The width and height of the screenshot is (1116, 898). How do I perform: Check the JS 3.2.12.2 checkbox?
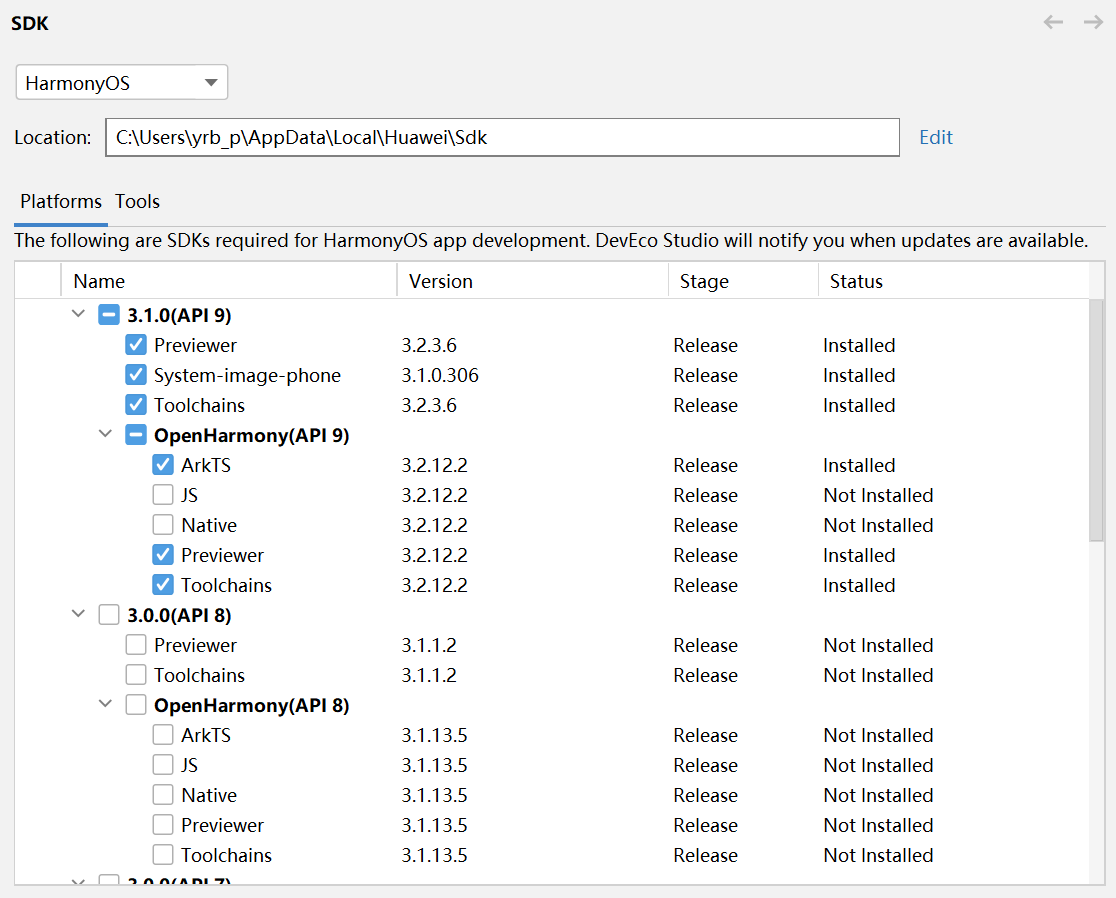pyautogui.click(x=163, y=495)
